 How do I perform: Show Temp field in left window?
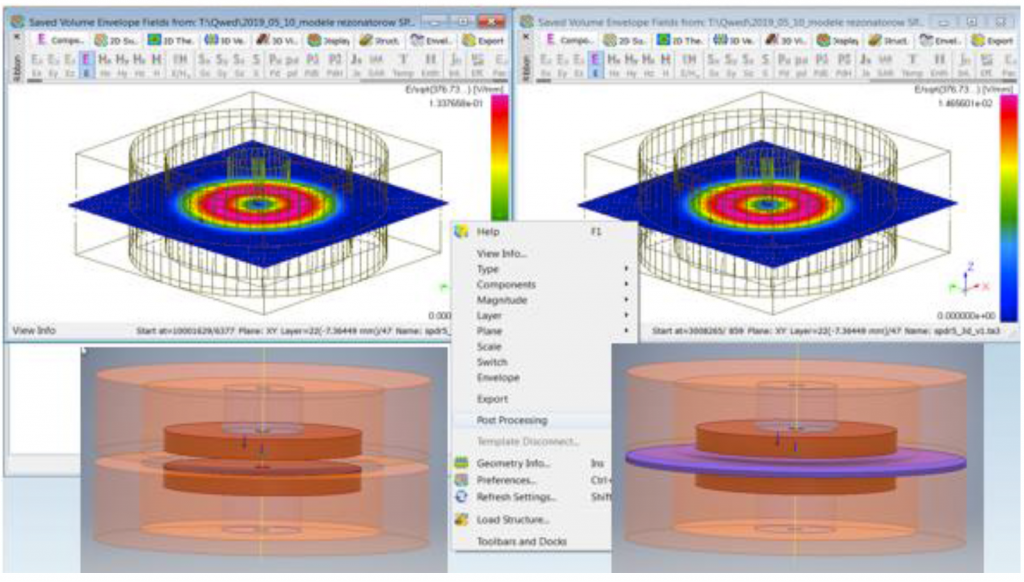click(403, 65)
